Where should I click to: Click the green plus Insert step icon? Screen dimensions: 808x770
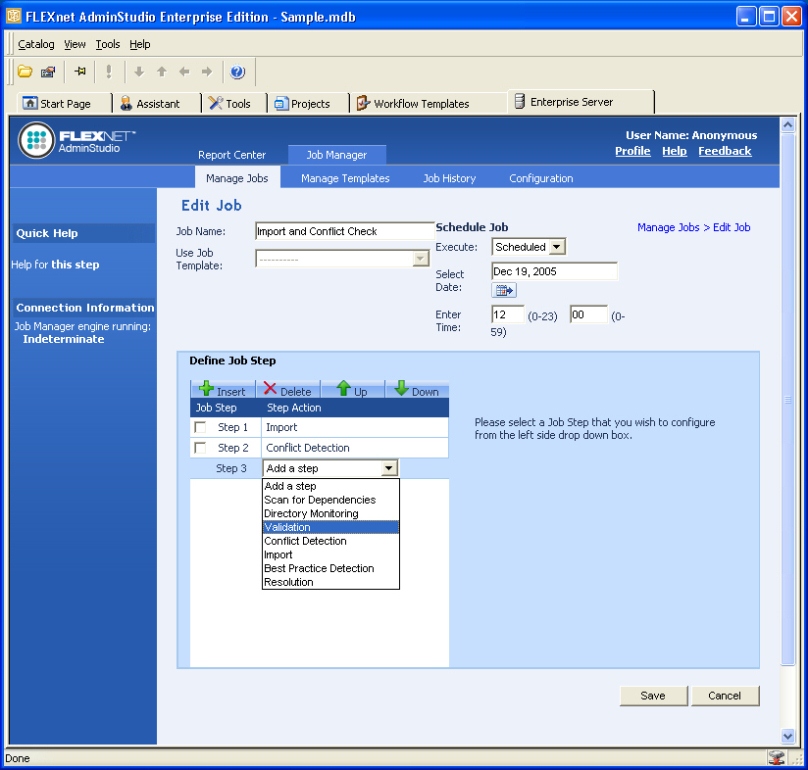tap(207, 390)
